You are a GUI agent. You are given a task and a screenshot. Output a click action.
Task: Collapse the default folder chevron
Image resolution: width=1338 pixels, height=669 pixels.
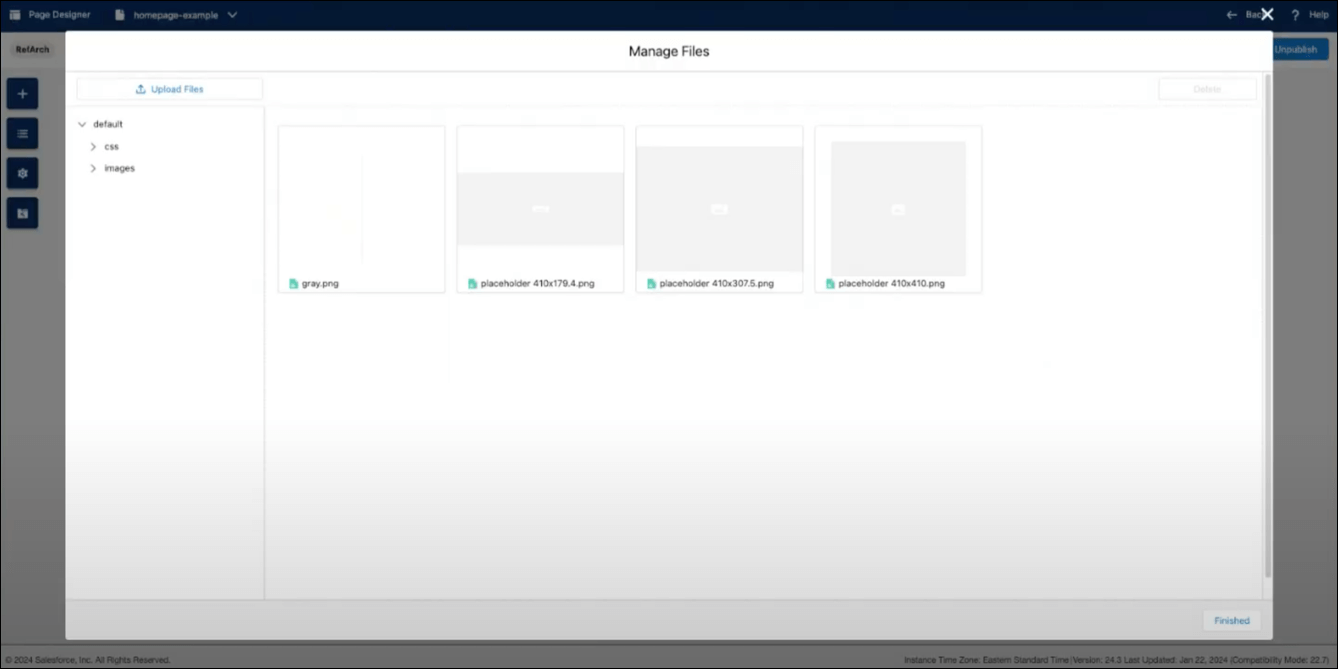tap(82, 124)
